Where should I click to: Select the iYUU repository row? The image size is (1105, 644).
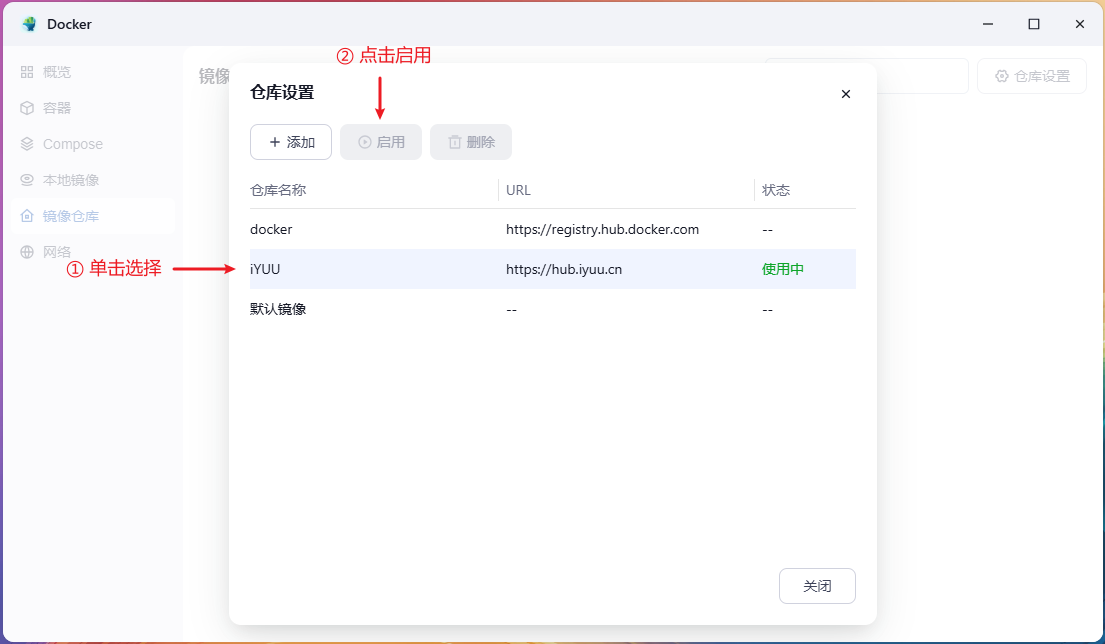pos(553,269)
